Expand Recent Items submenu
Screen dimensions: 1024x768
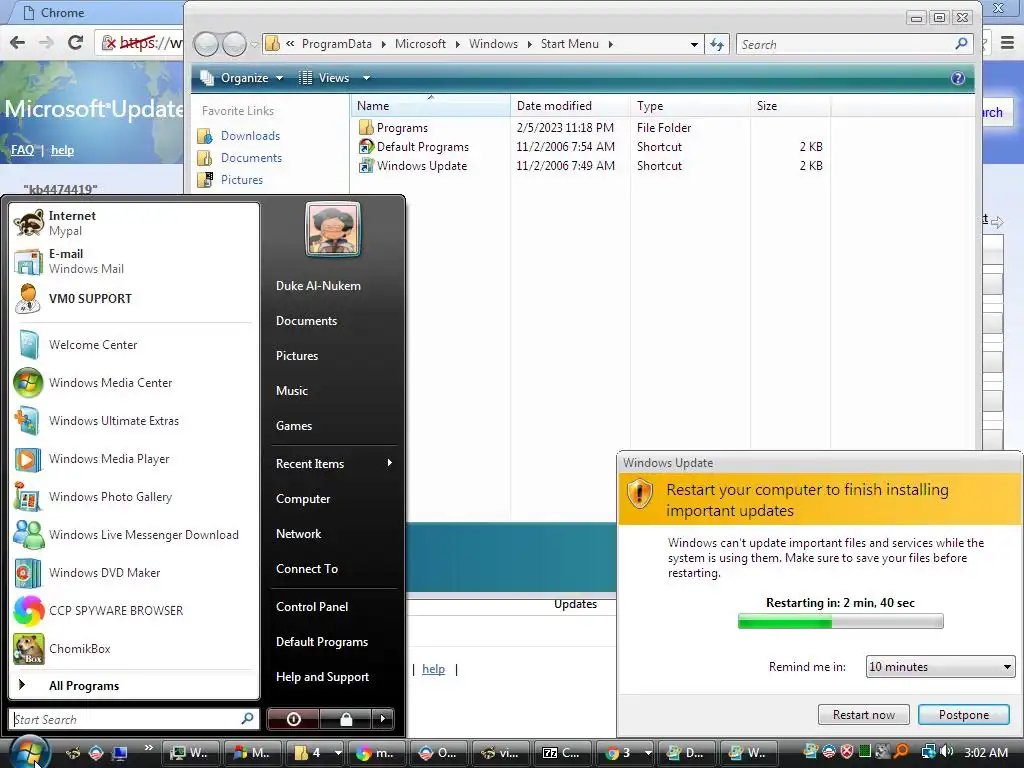point(333,464)
